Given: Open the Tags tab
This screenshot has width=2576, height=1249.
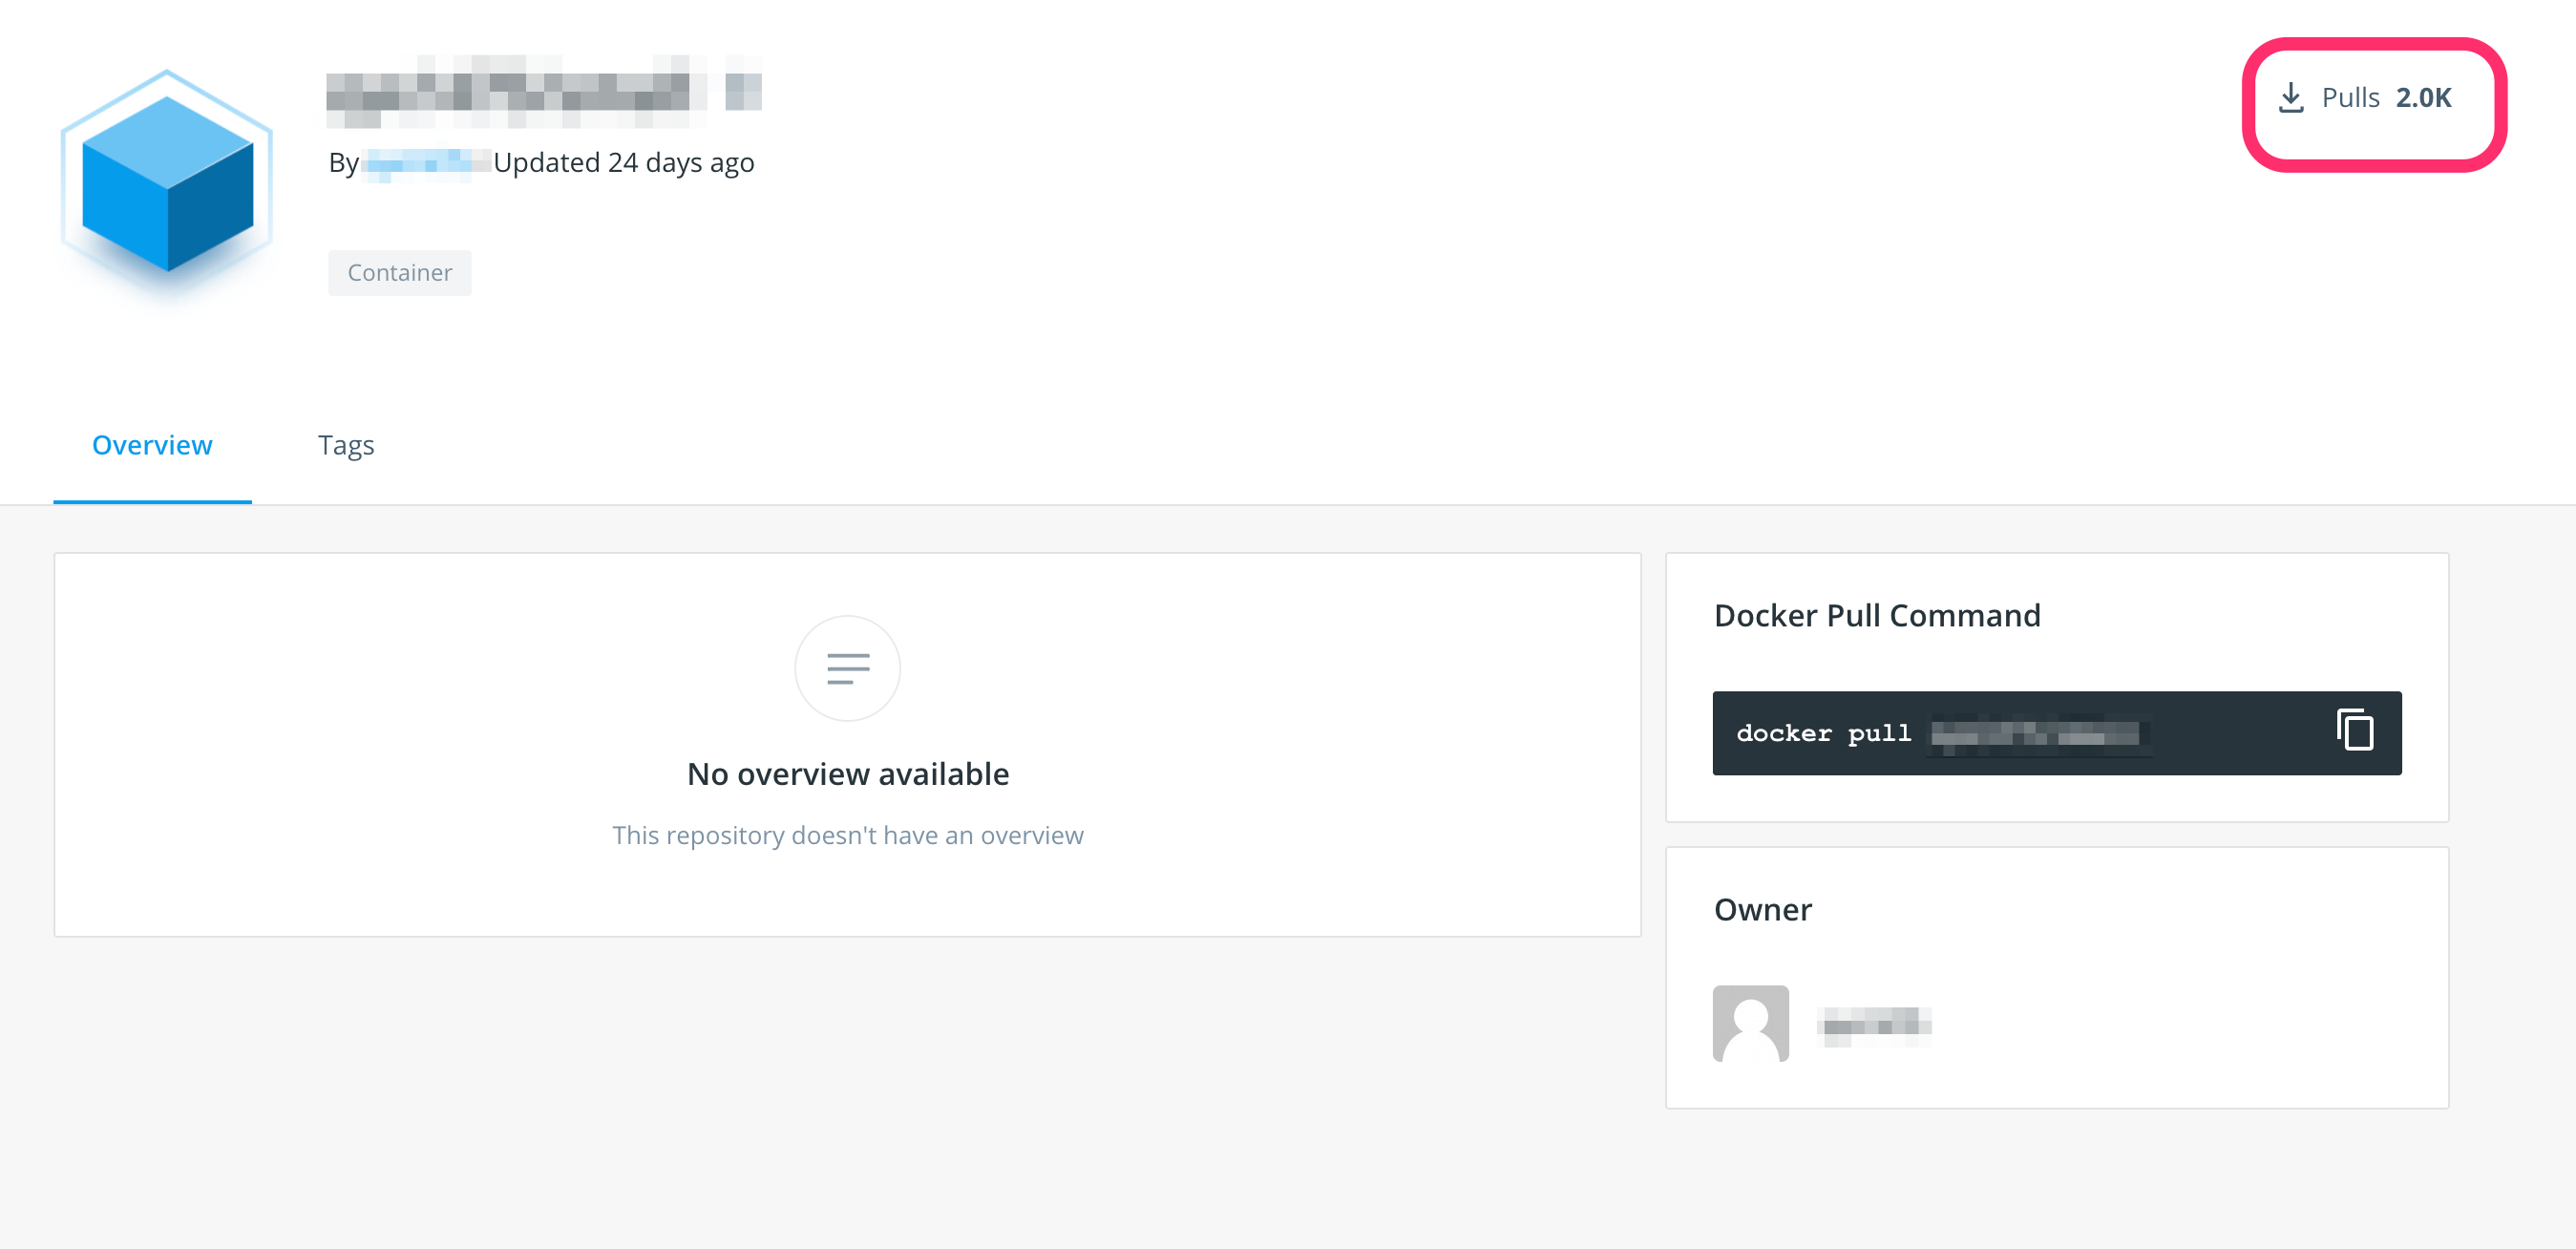Looking at the screenshot, I should pyautogui.click(x=346, y=445).
